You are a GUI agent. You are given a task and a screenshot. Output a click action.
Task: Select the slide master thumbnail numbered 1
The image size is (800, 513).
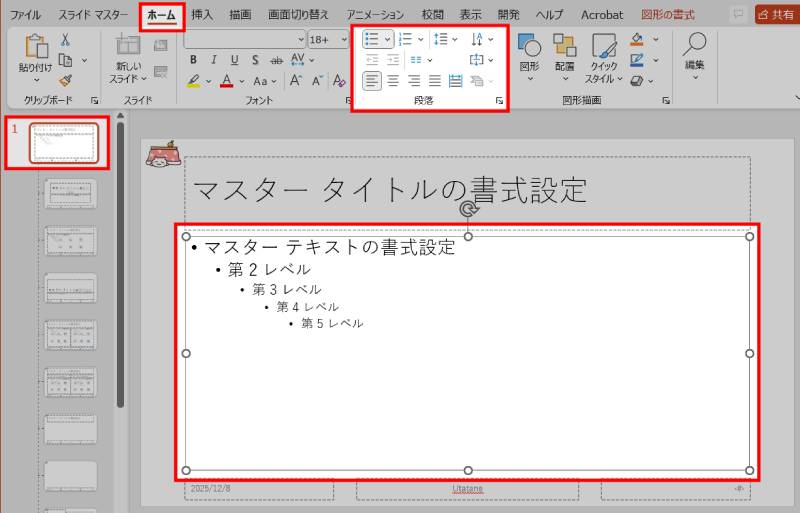pyautogui.click(x=64, y=143)
